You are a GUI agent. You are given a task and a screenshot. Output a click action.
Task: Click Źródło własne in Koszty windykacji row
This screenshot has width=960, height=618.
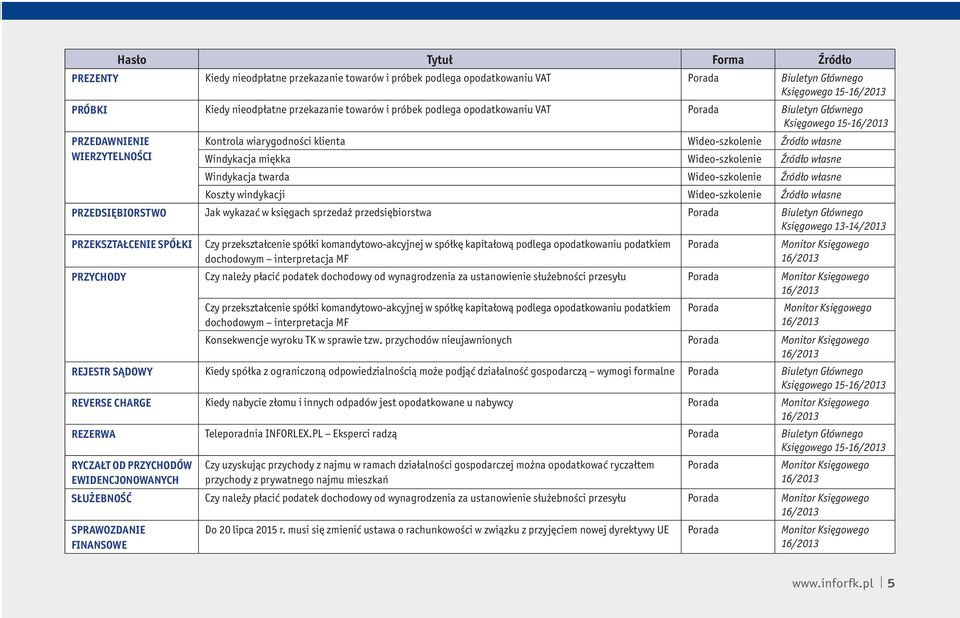[811, 195]
